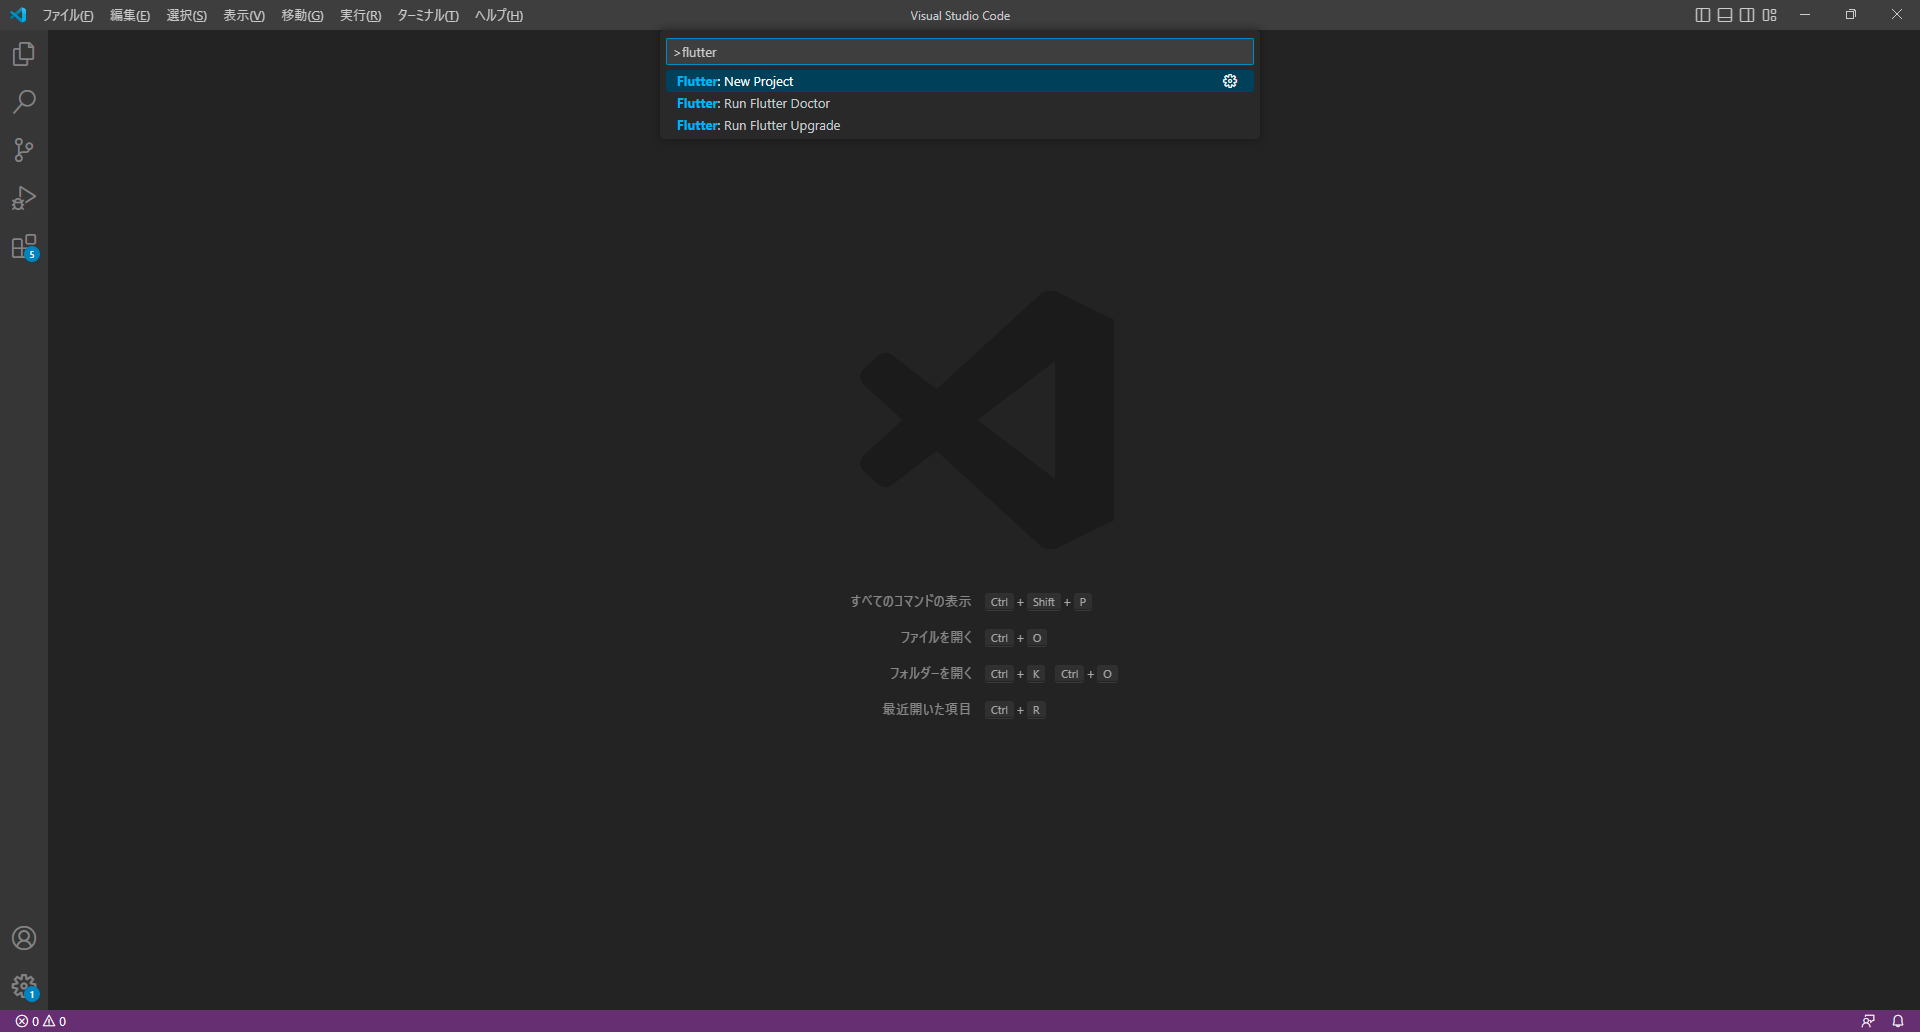Image resolution: width=1920 pixels, height=1032 pixels.
Task: Open the Accounts menu
Action: [x=24, y=938]
